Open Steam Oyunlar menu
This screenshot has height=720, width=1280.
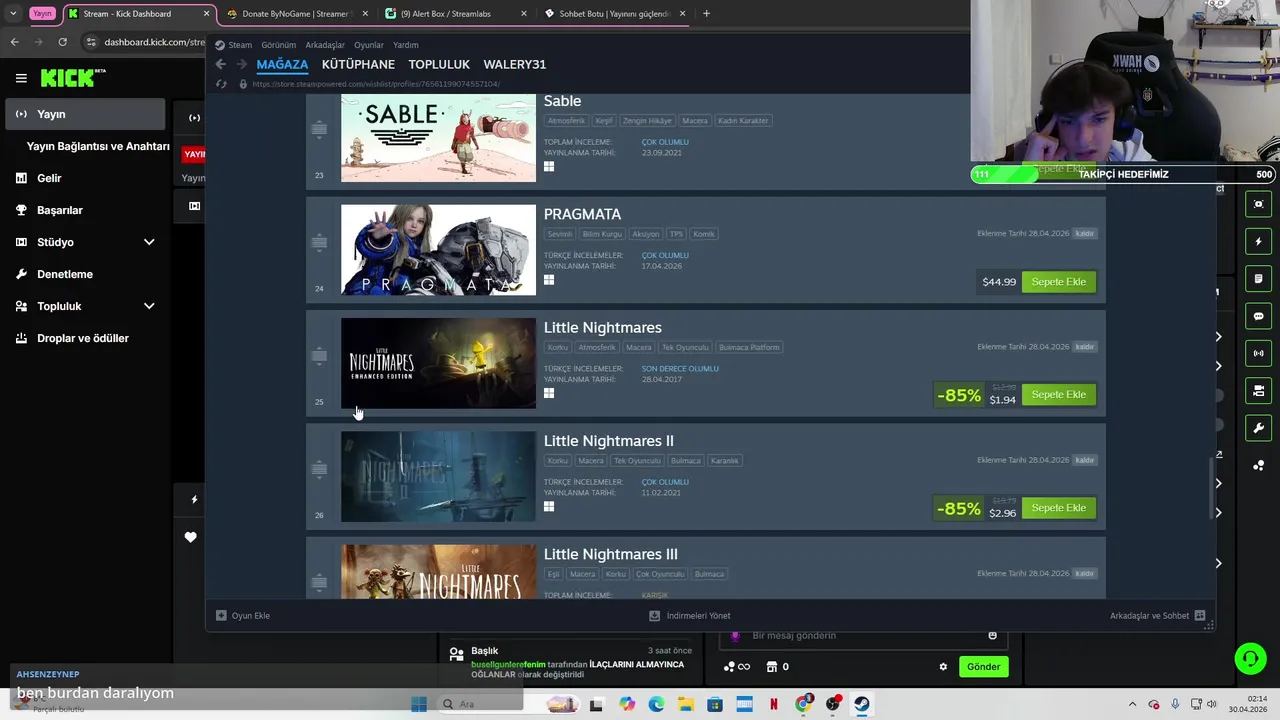369,45
